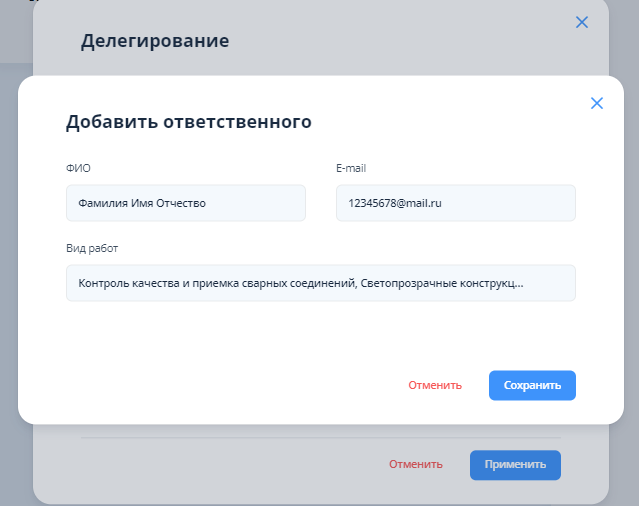Click empty dialog space left of Отменить and Сохранить
Screen dimensions: 639x506
[220, 385]
